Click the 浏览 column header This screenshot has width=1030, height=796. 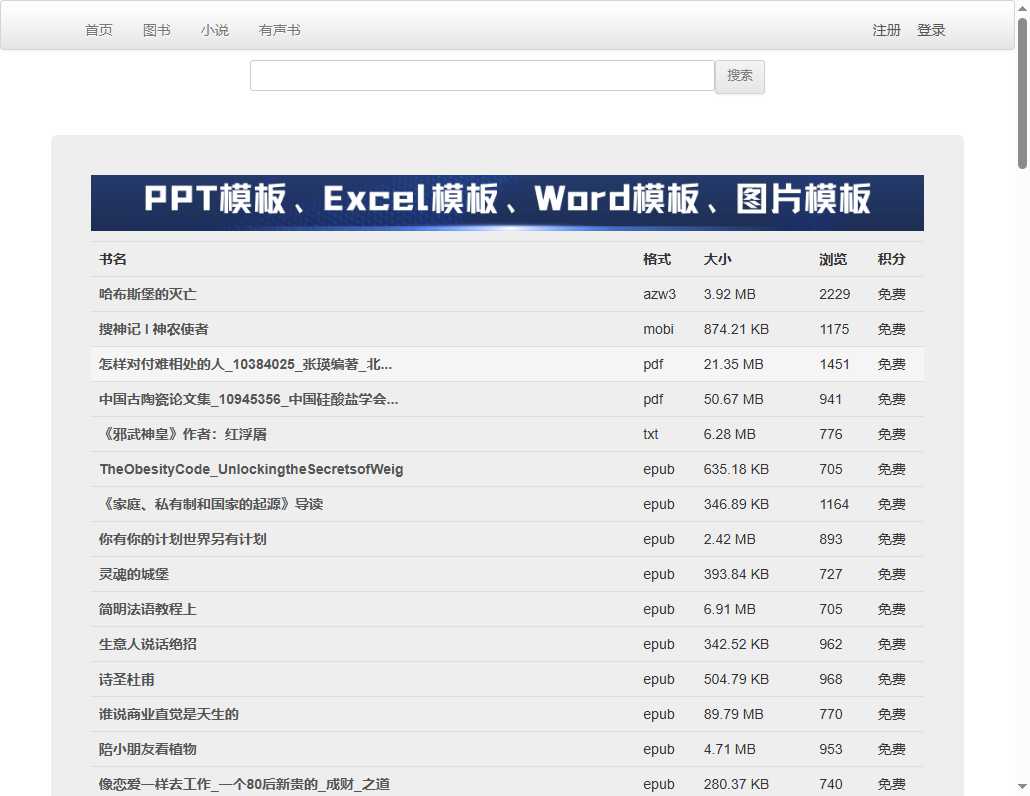pyautogui.click(x=833, y=259)
